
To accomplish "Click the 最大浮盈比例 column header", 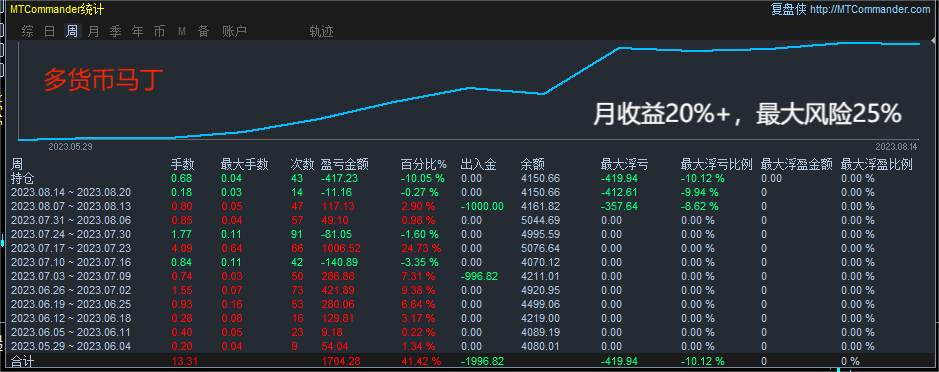I will [x=877, y=165].
